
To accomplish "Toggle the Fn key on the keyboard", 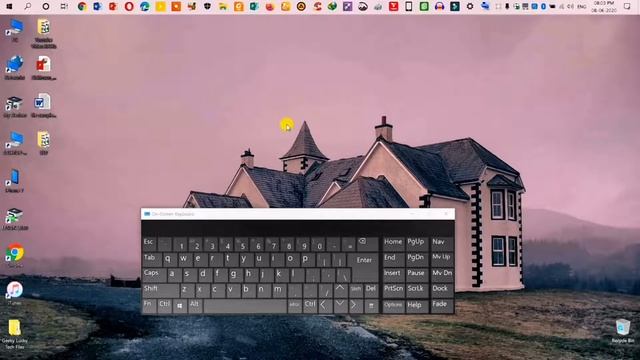I will click(149, 306).
